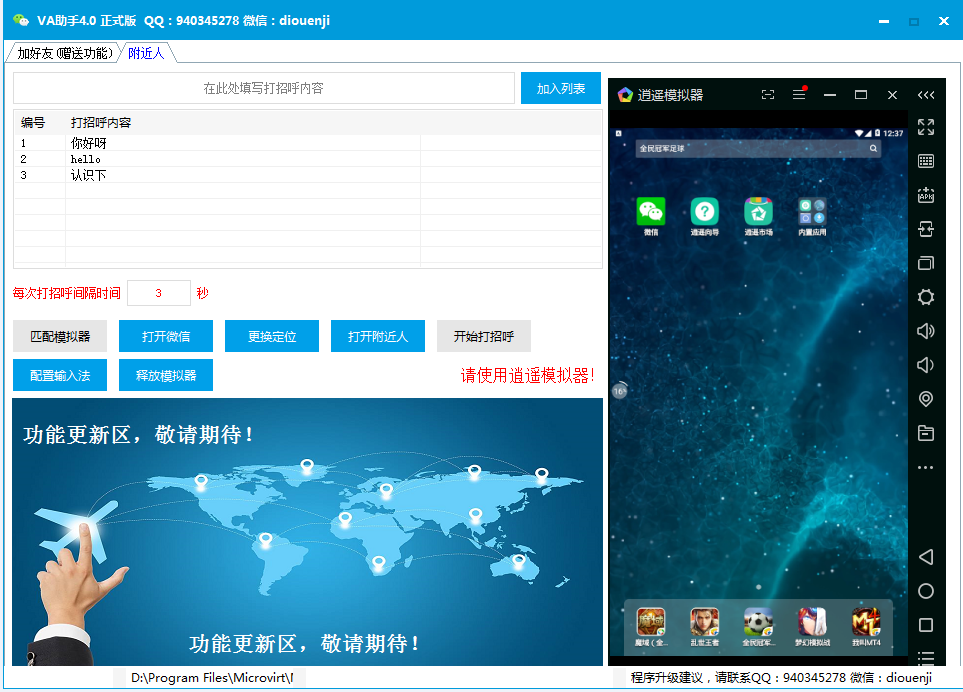Viewport: 963px width, 692px height.
Task: Click the 全民冠军足球 search bar in the emulator
Action: tap(758, 149)
